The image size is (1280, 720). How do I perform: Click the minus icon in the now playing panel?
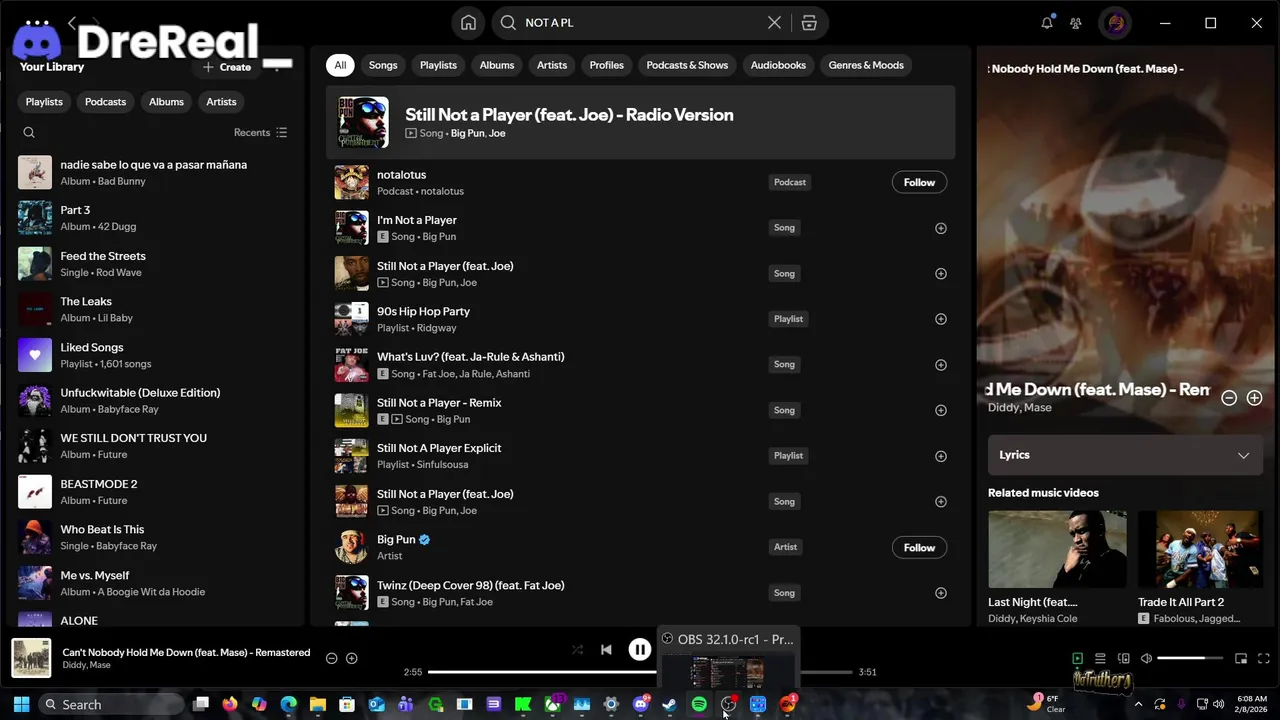click(1229, 398)
